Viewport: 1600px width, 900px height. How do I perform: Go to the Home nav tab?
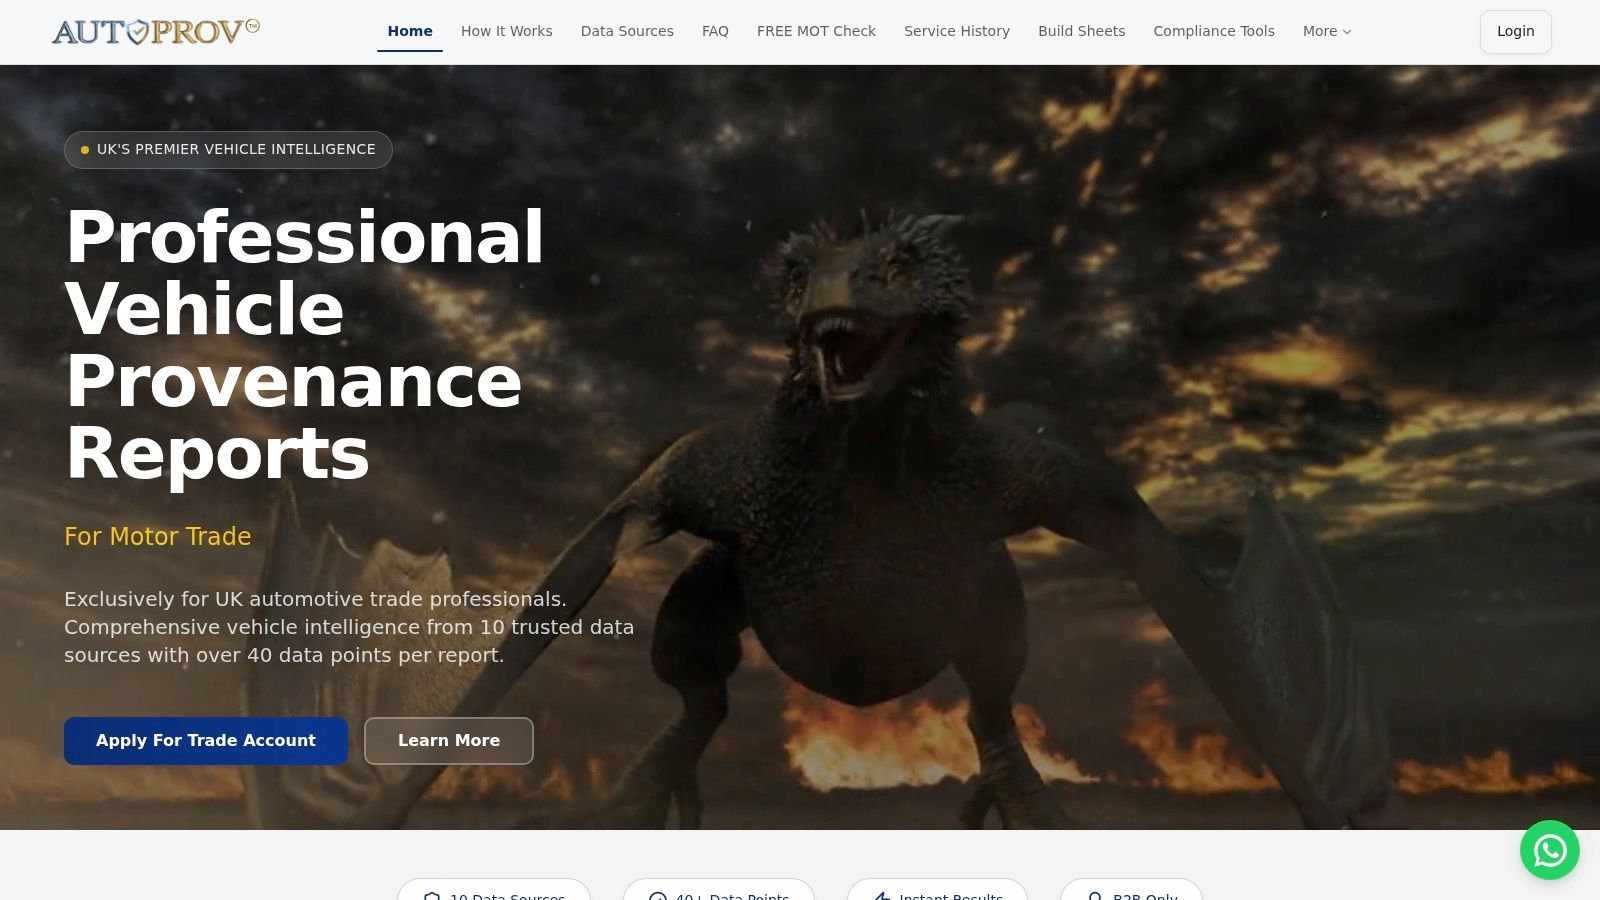[x=410, y=31]
